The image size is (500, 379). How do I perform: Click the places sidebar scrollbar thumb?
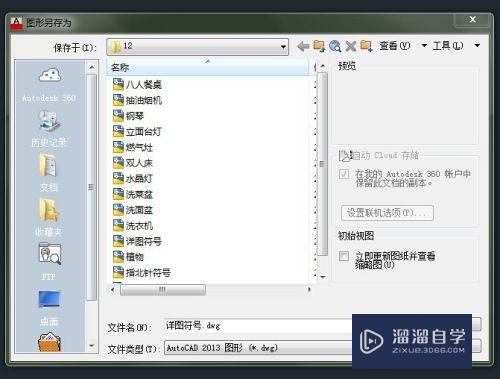pos(91,187)
